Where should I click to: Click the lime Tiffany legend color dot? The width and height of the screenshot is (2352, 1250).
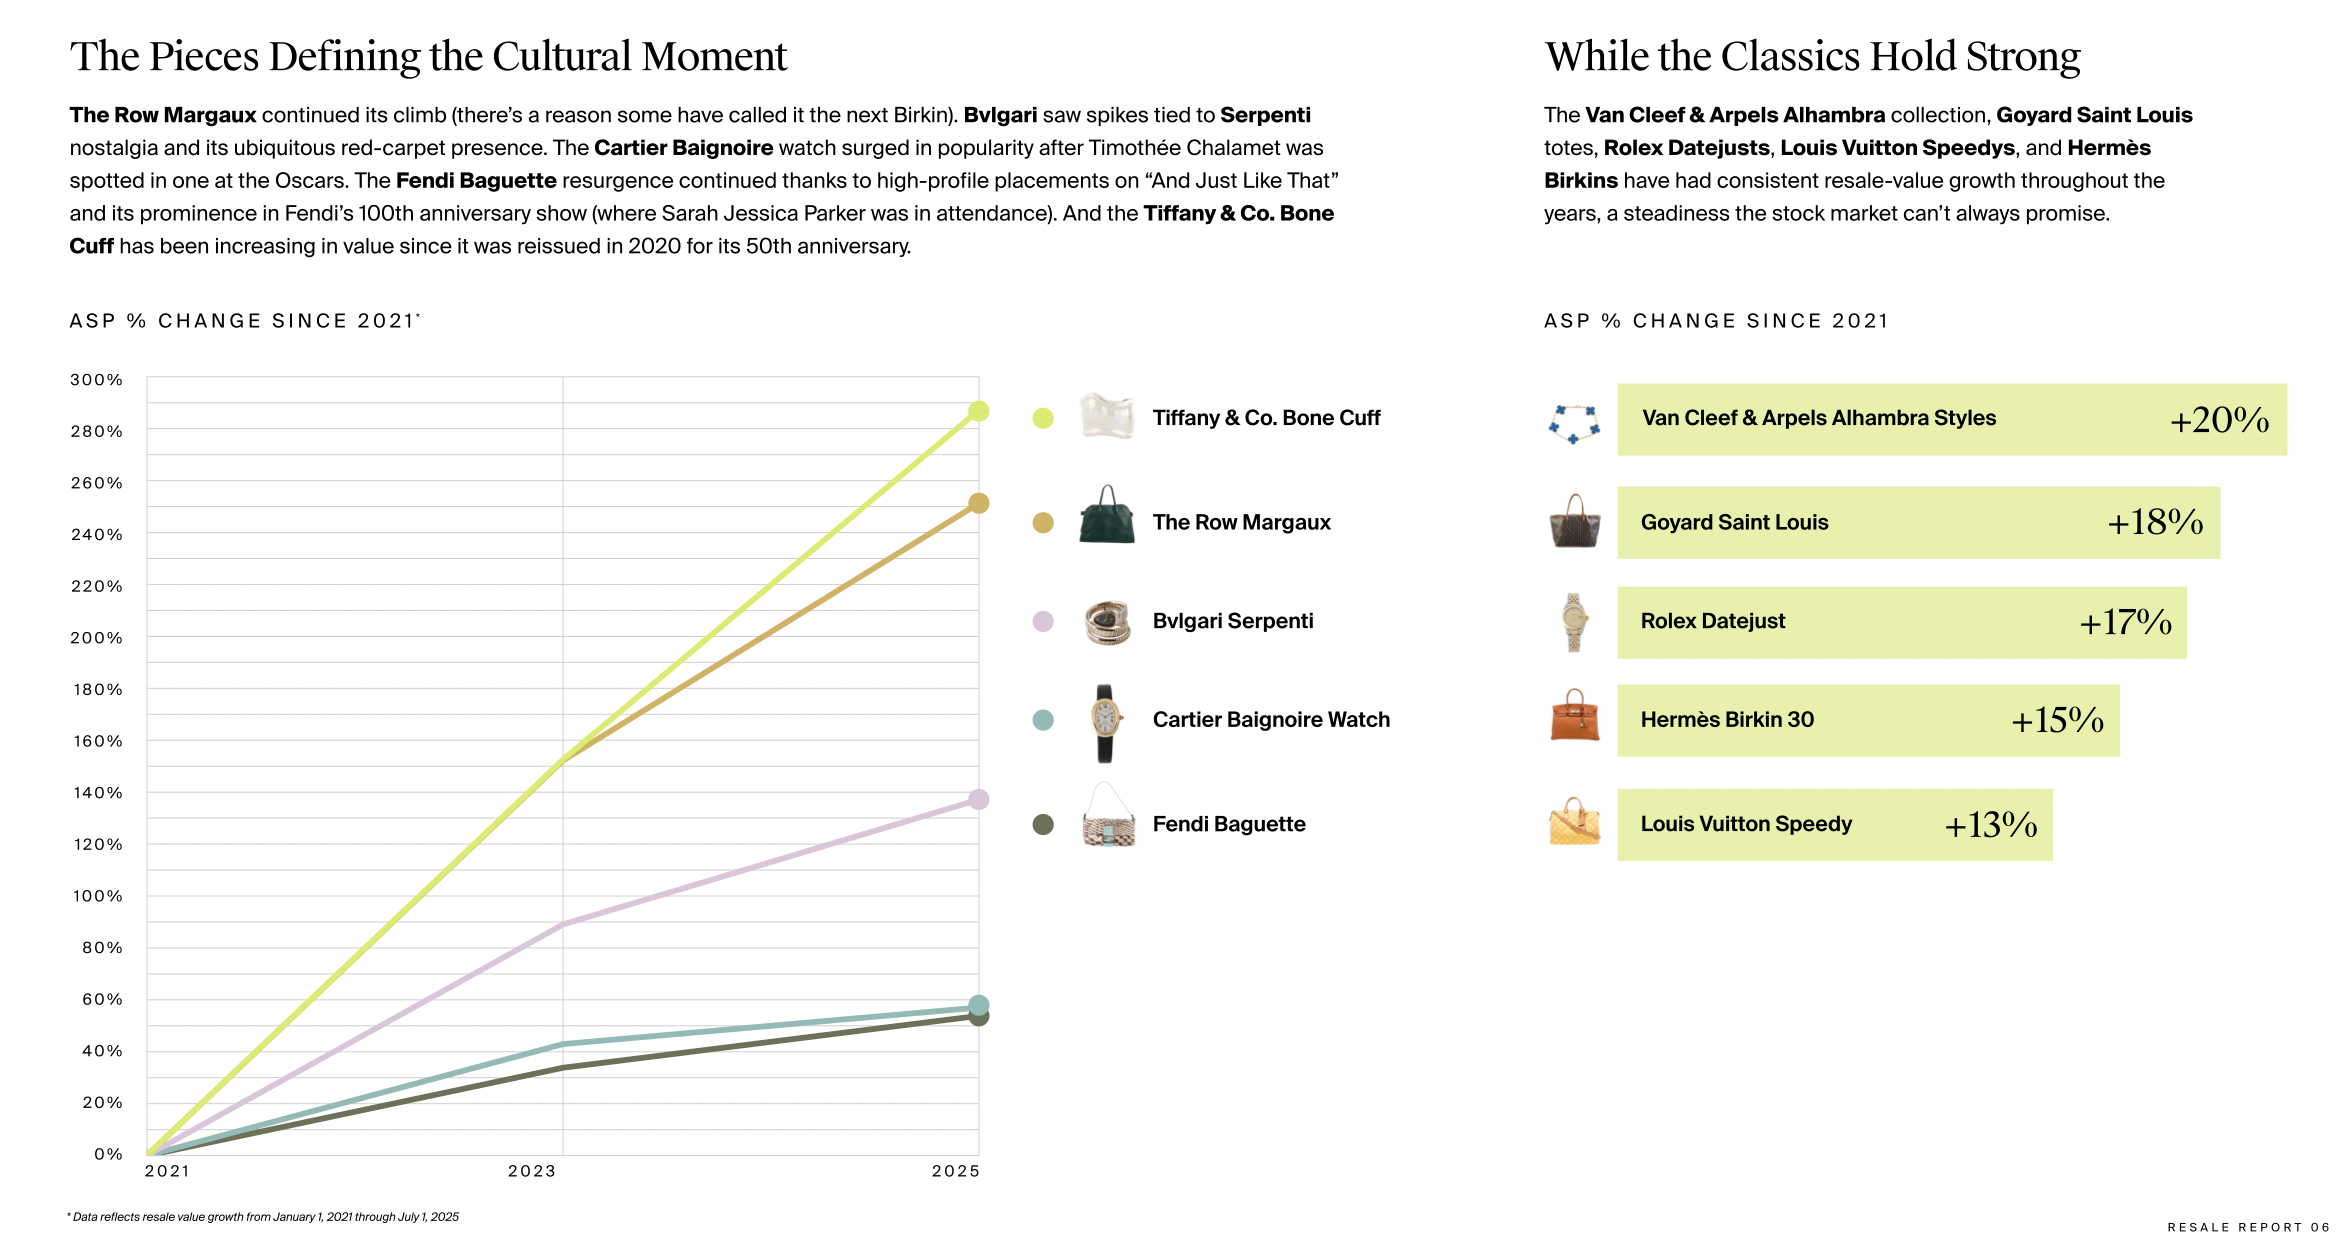pos(1043,418)
